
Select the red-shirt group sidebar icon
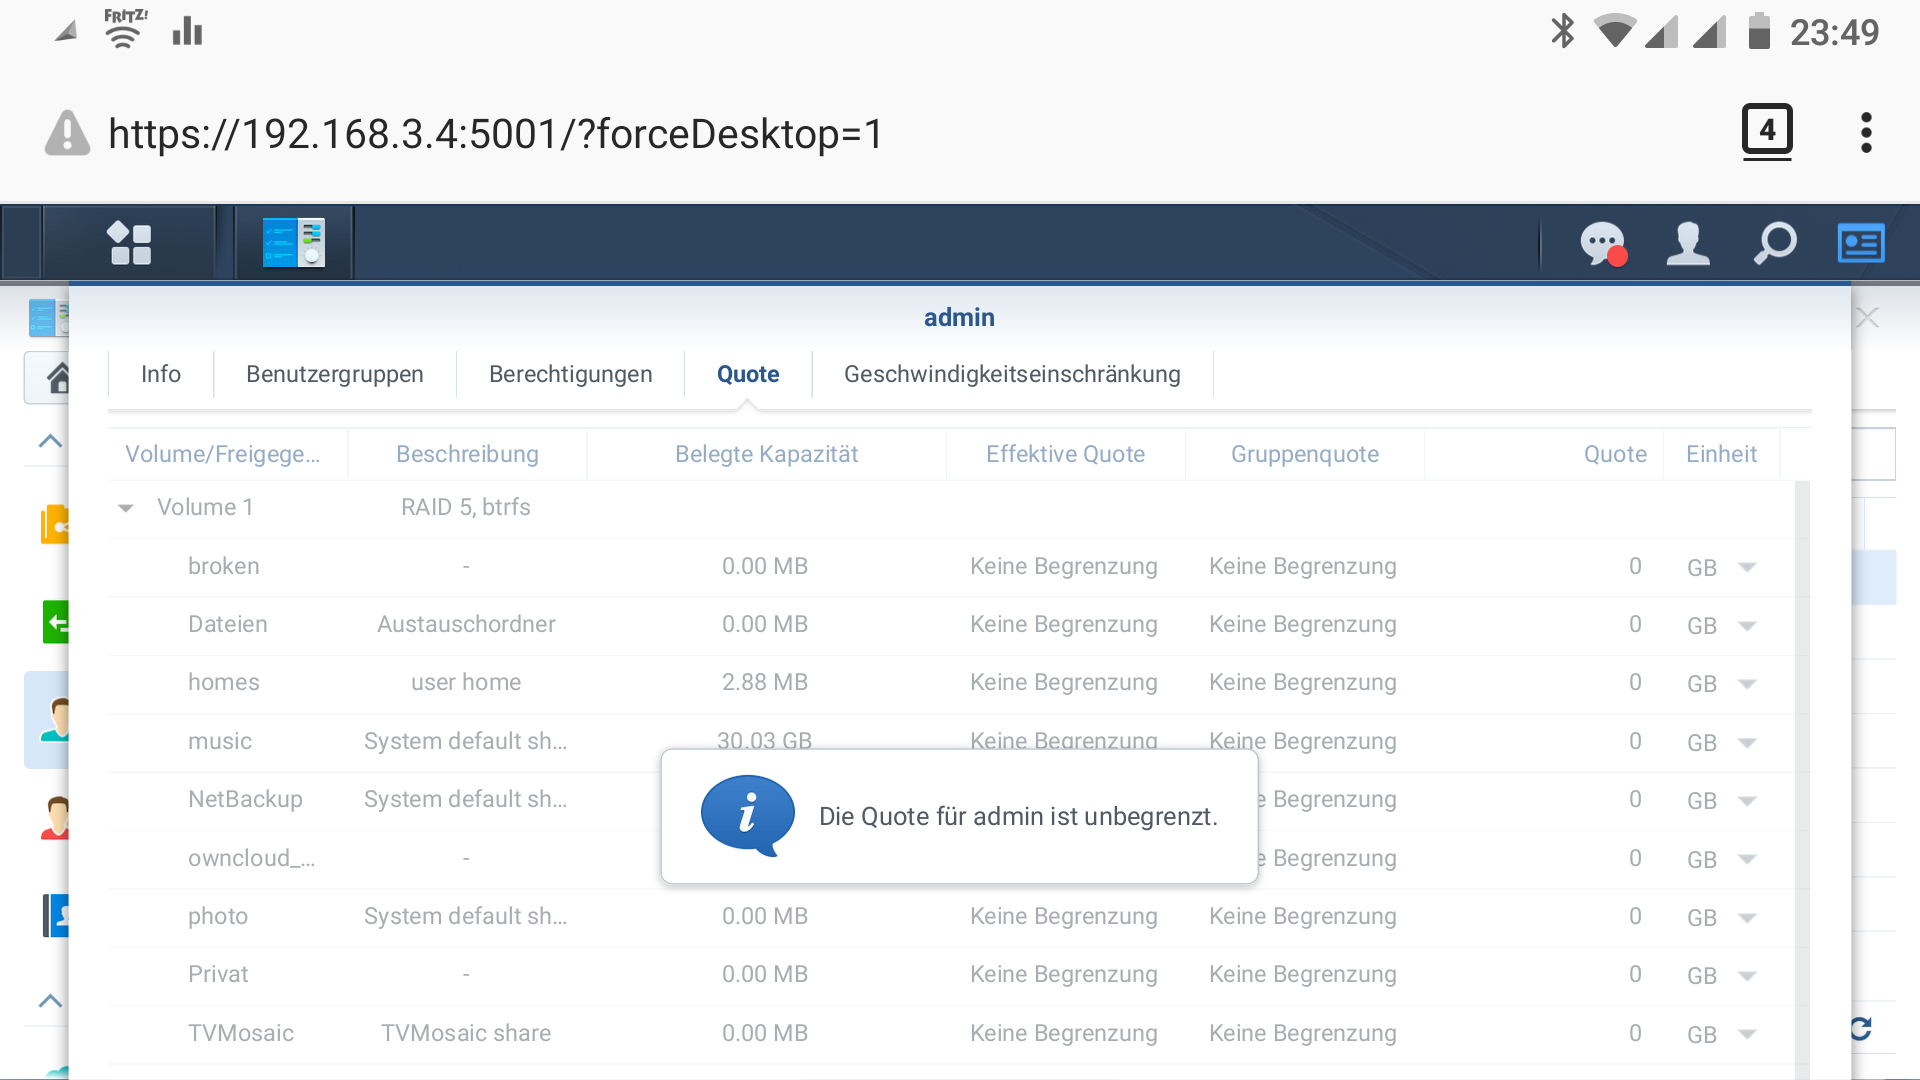point(55,817)
